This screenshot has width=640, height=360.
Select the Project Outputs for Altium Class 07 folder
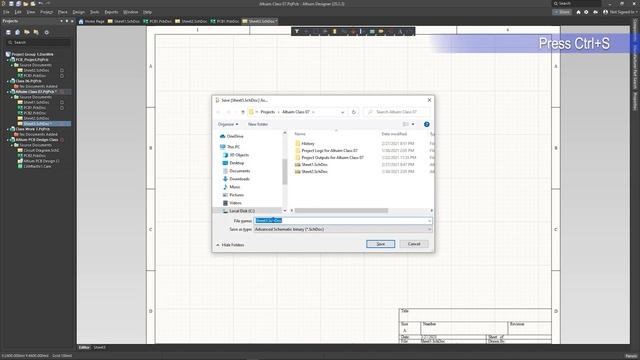tap(329, 158)
